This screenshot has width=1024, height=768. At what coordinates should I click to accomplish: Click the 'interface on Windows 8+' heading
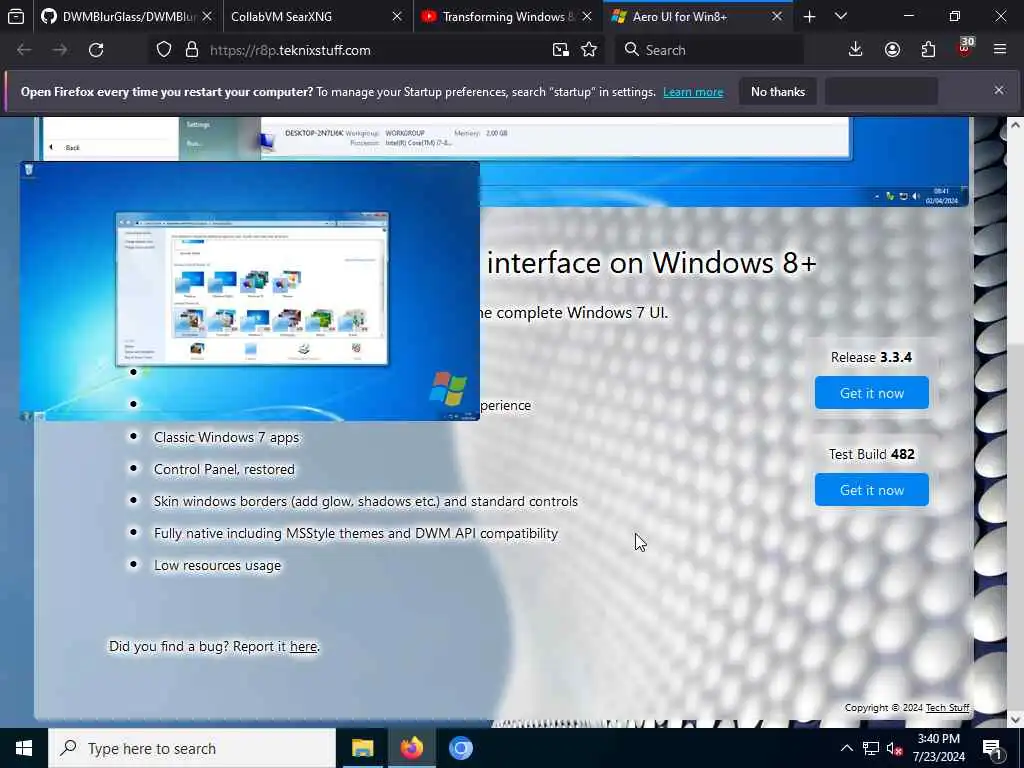click(652, 263)
